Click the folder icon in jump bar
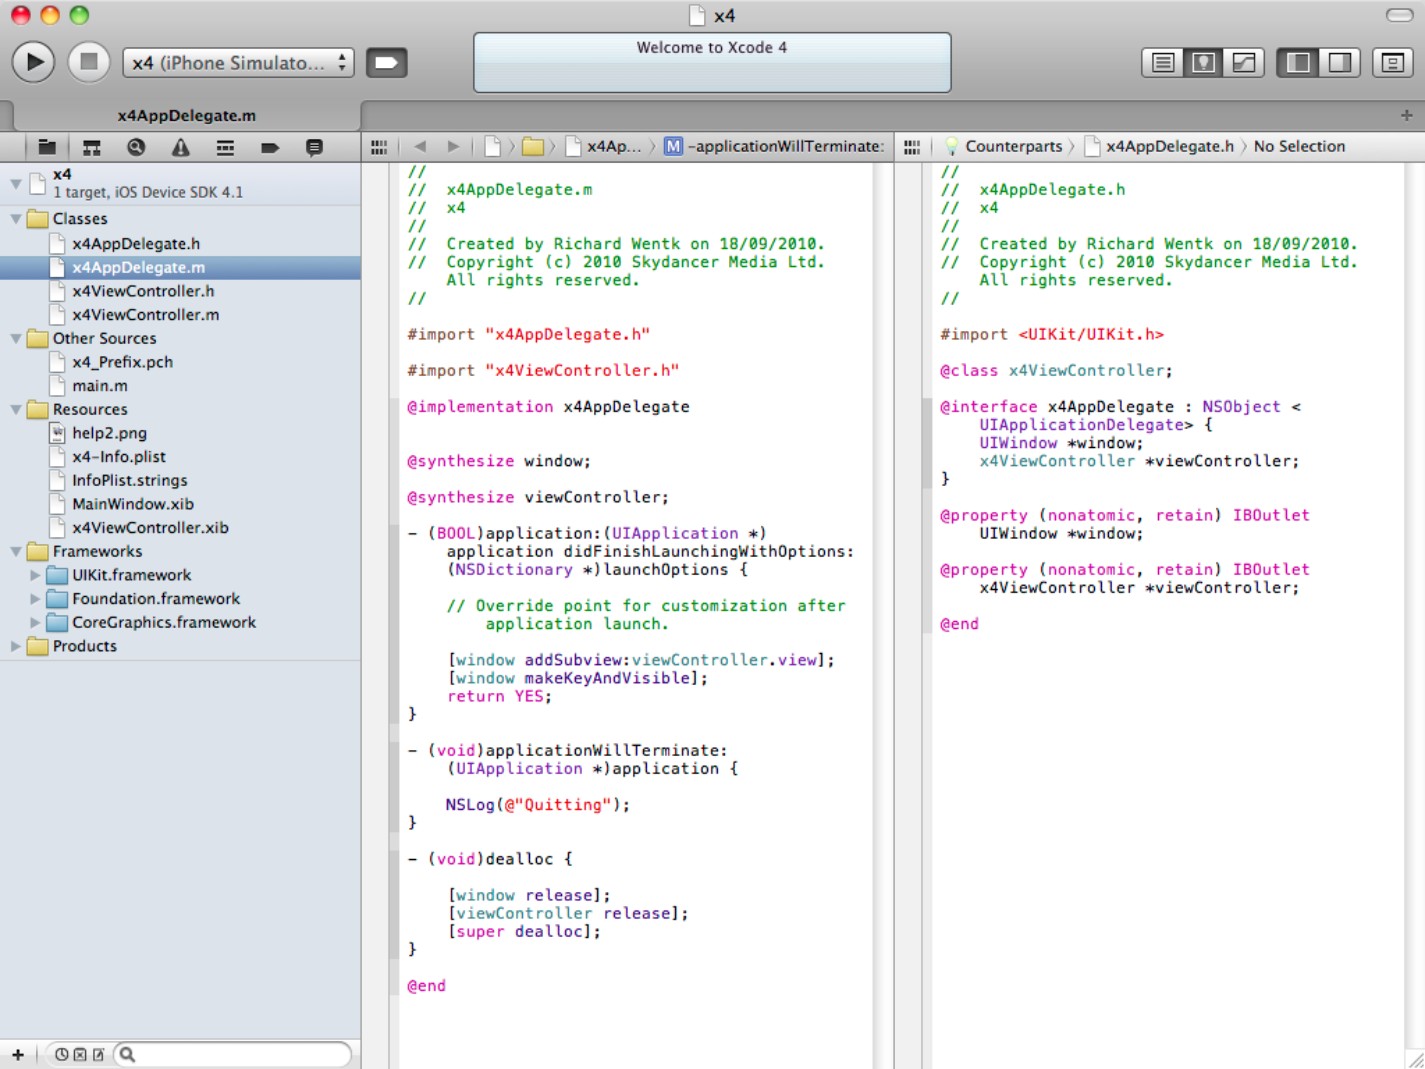 [x=533, y=147]
